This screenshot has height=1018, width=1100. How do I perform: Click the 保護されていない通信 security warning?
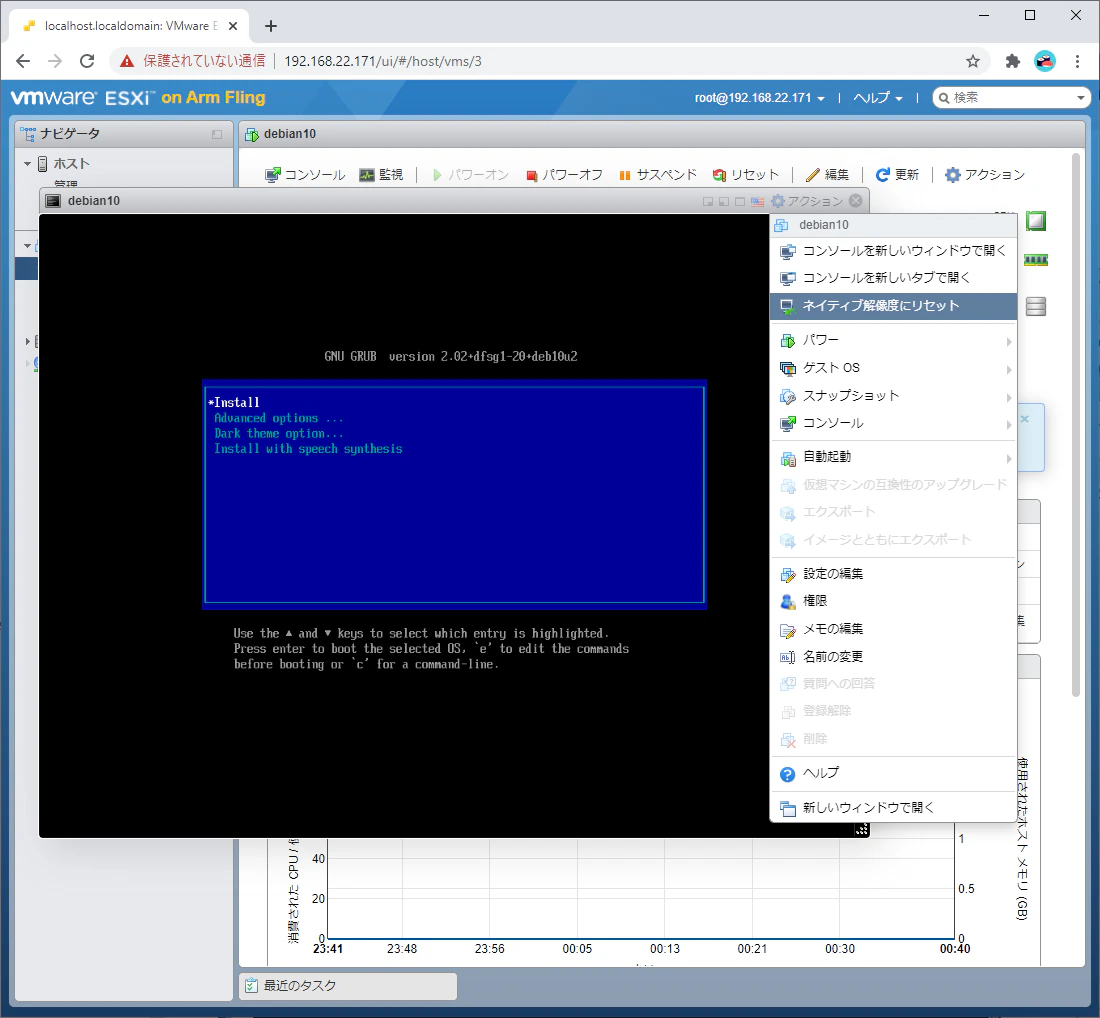click(x=192, y=61)
